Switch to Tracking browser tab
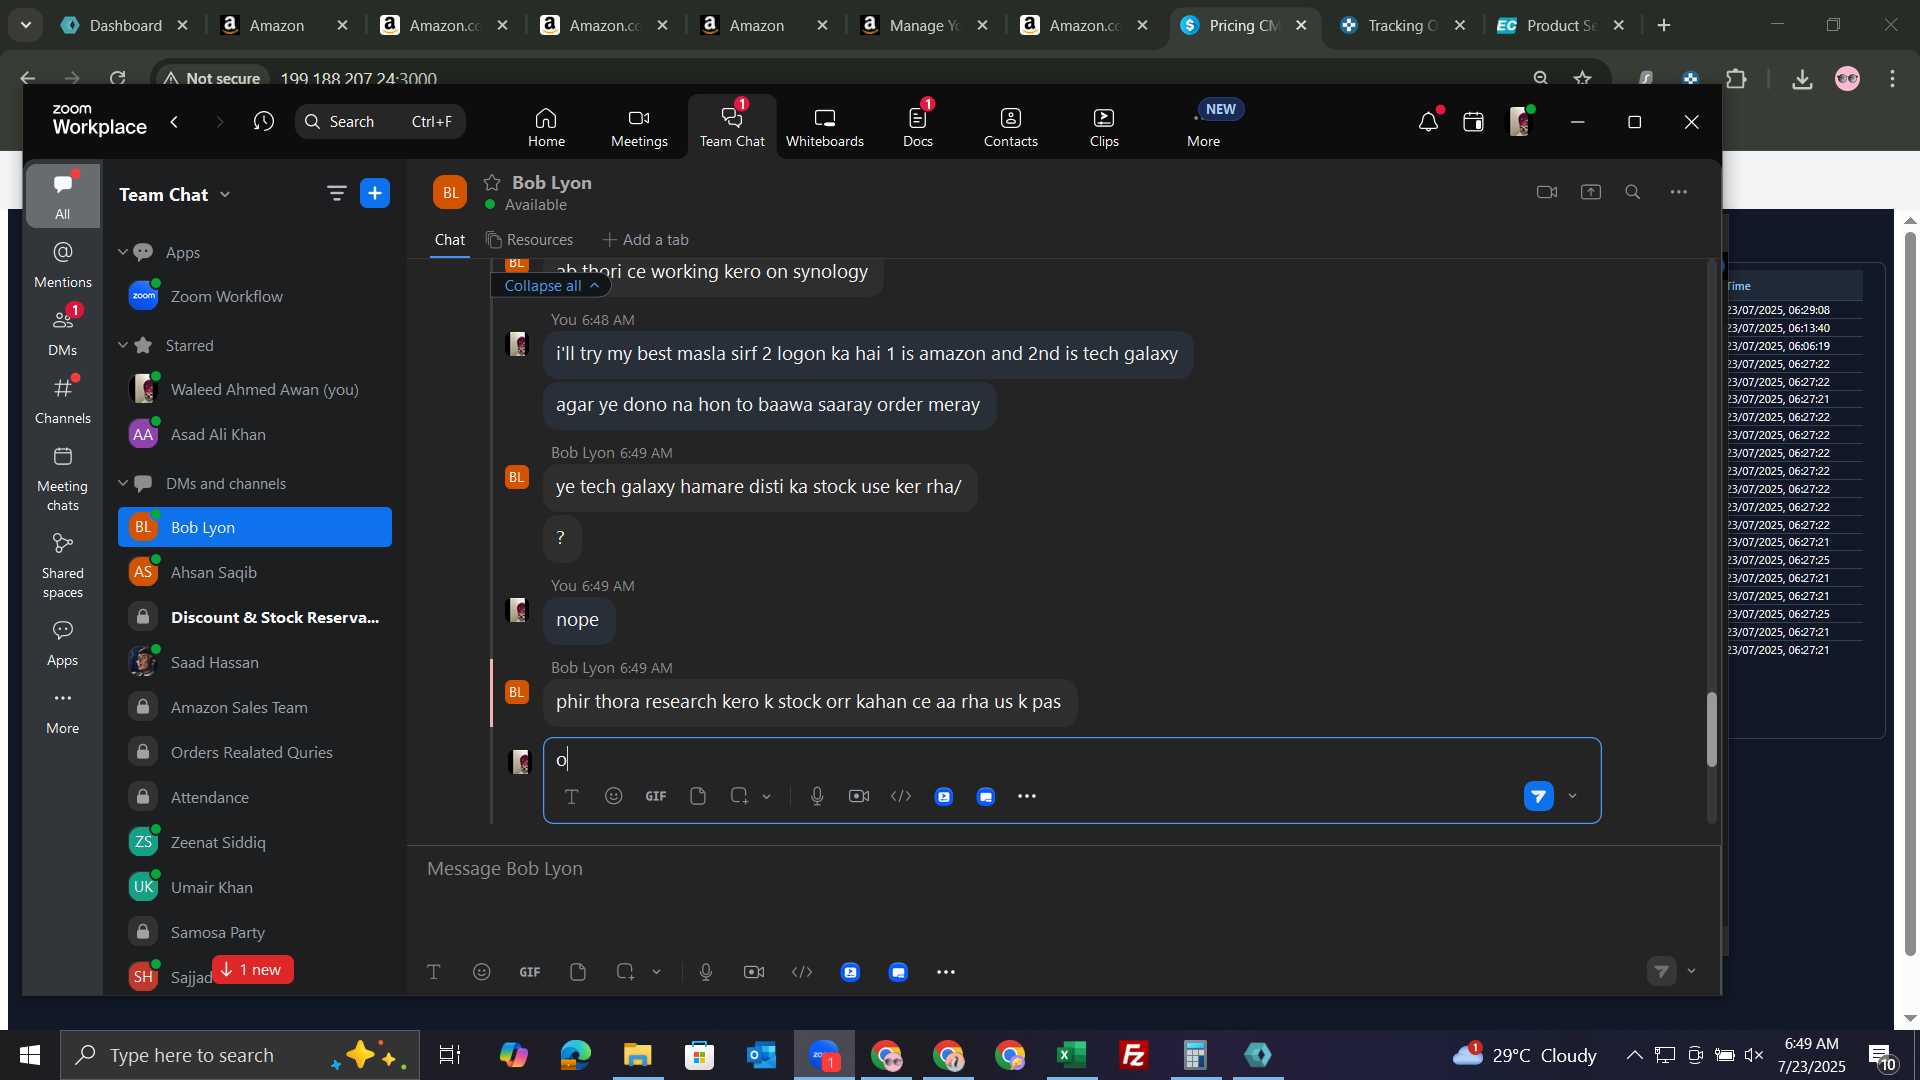 pos(1403,26)
